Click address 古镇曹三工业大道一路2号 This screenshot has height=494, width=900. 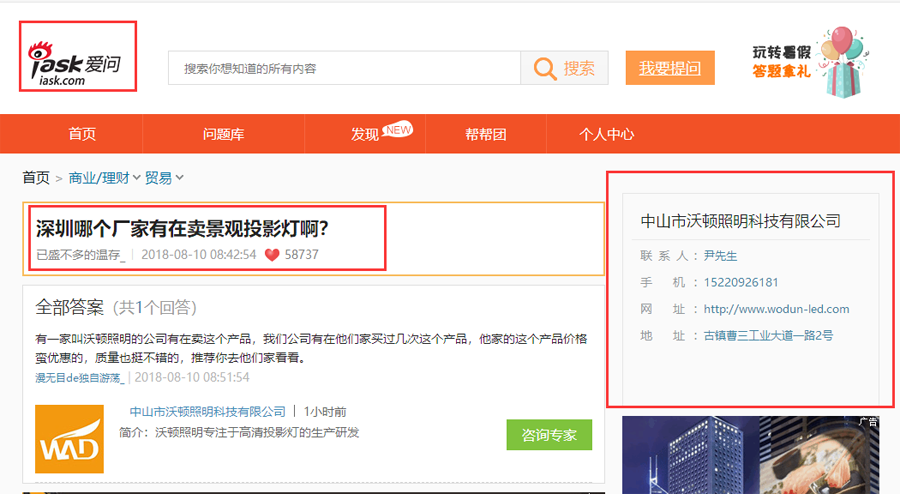tap(768, 336)
